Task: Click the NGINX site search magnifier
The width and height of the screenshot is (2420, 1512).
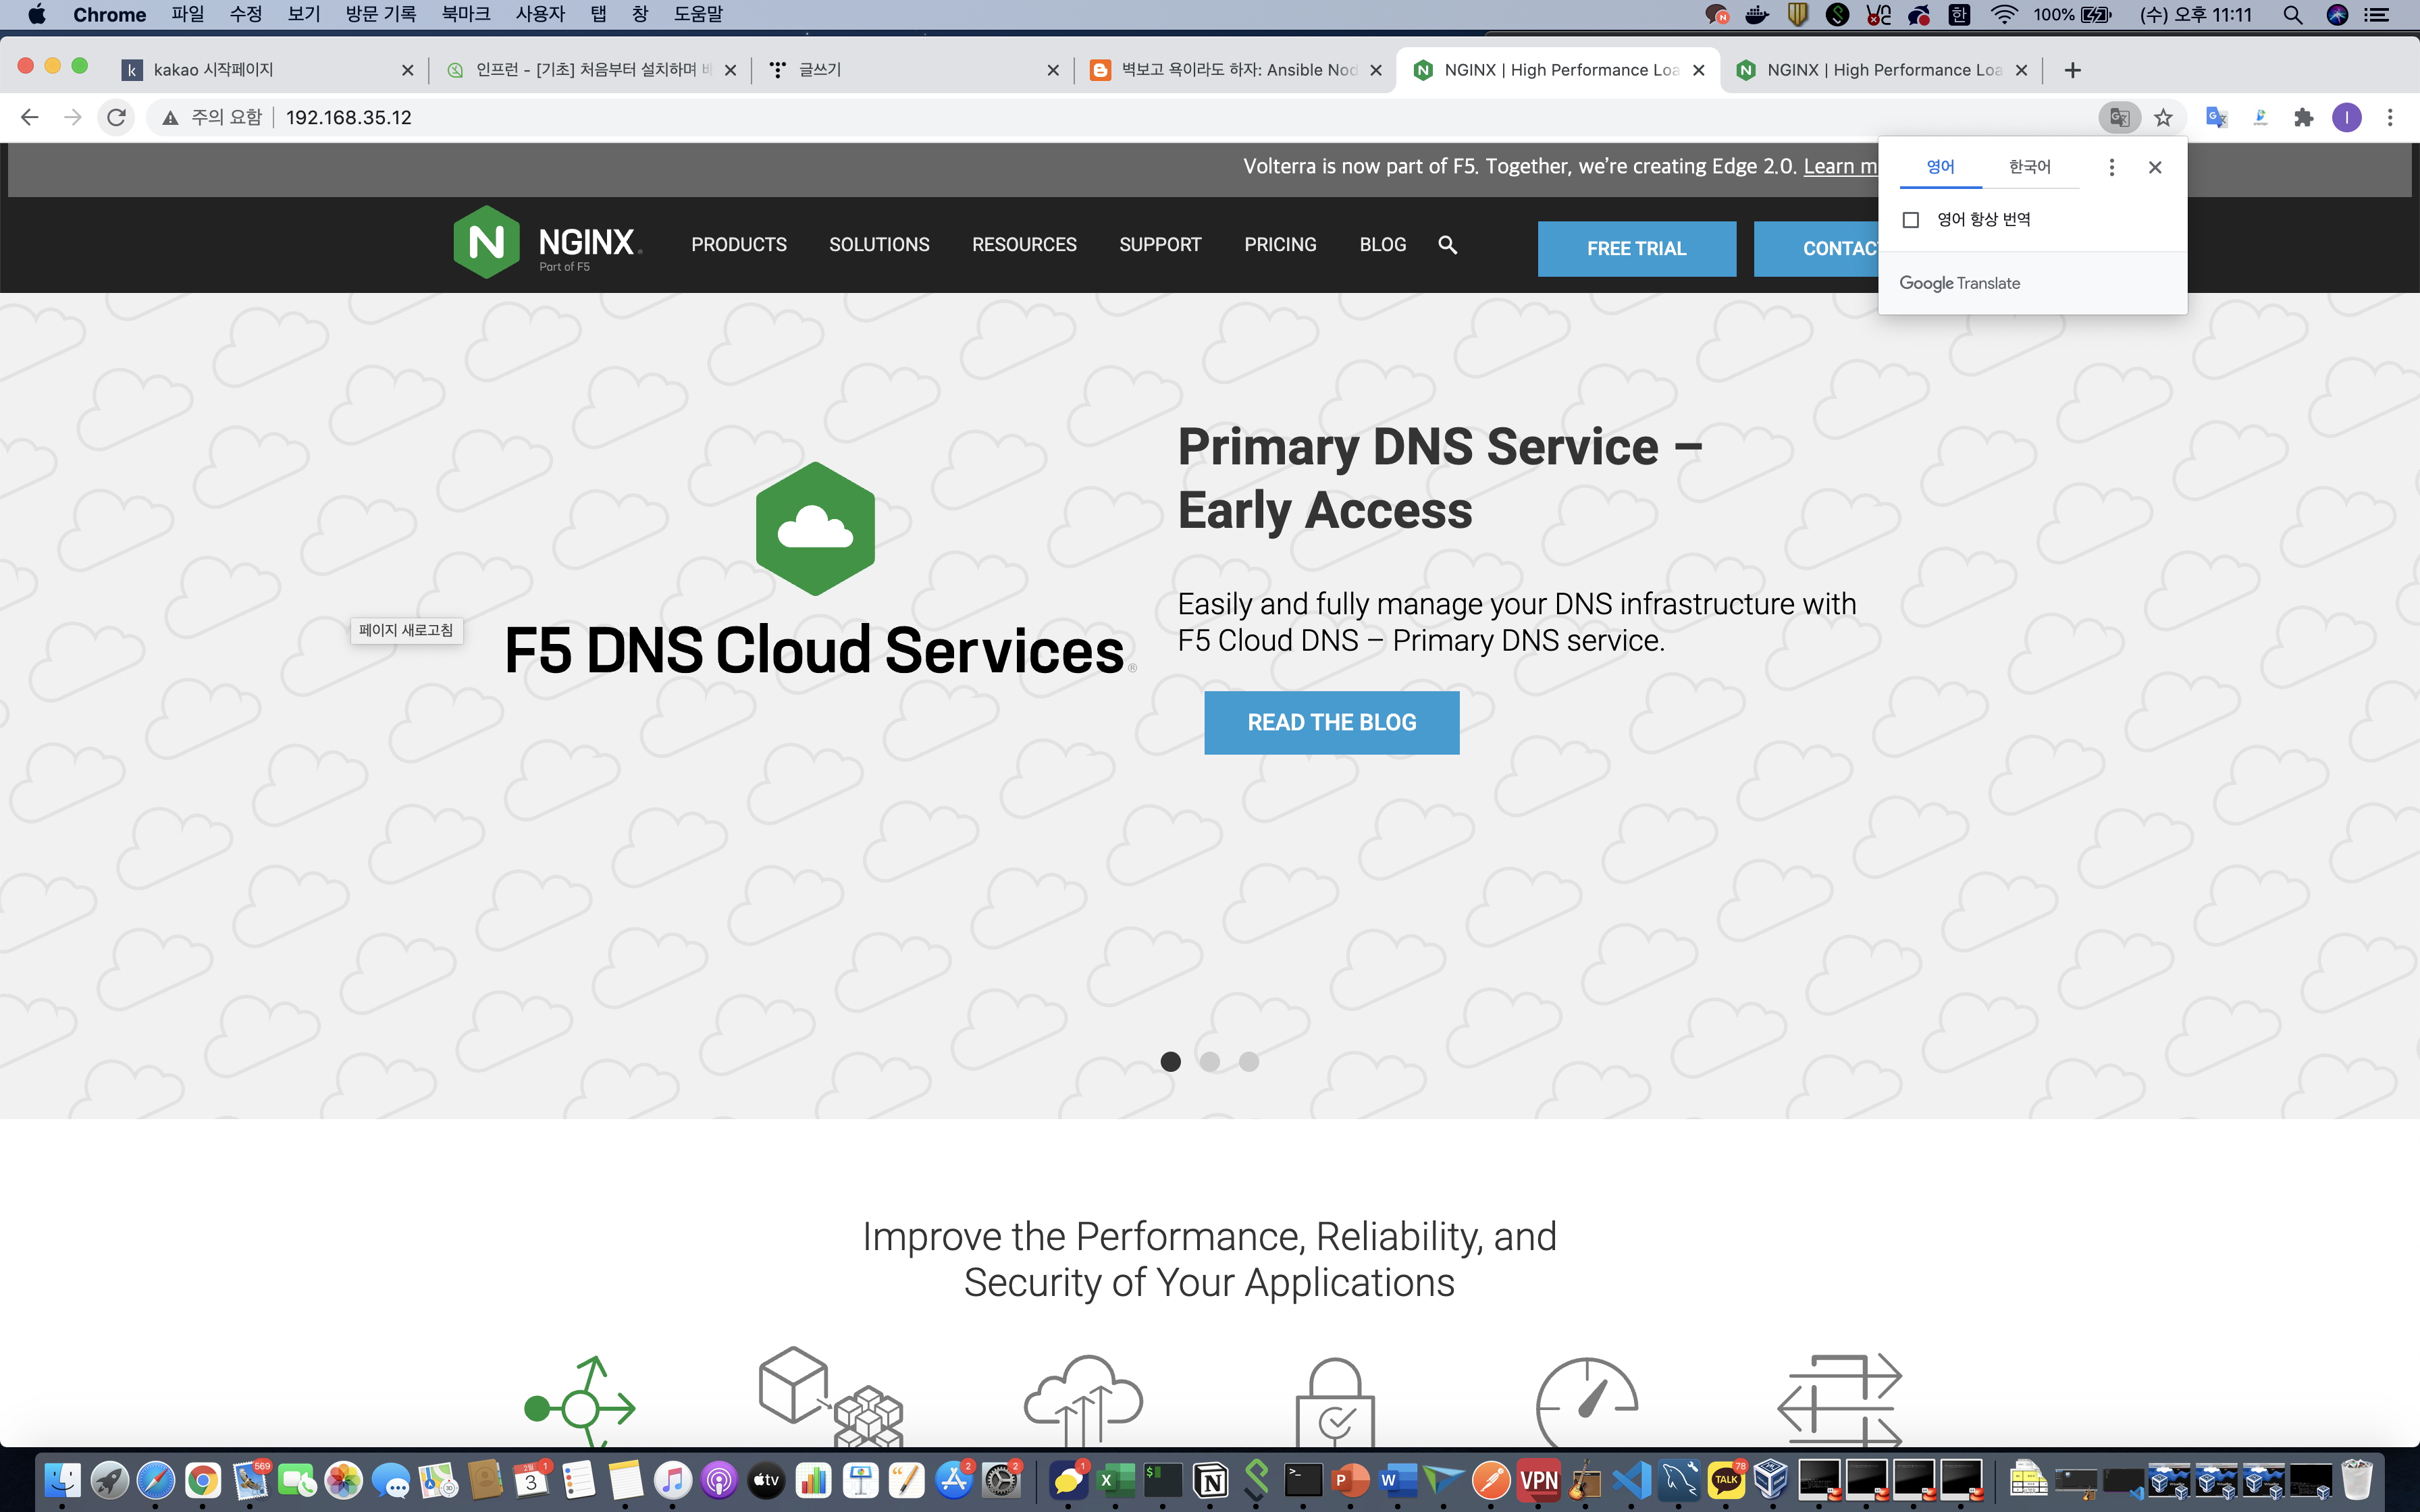Action: point(1447,245)
